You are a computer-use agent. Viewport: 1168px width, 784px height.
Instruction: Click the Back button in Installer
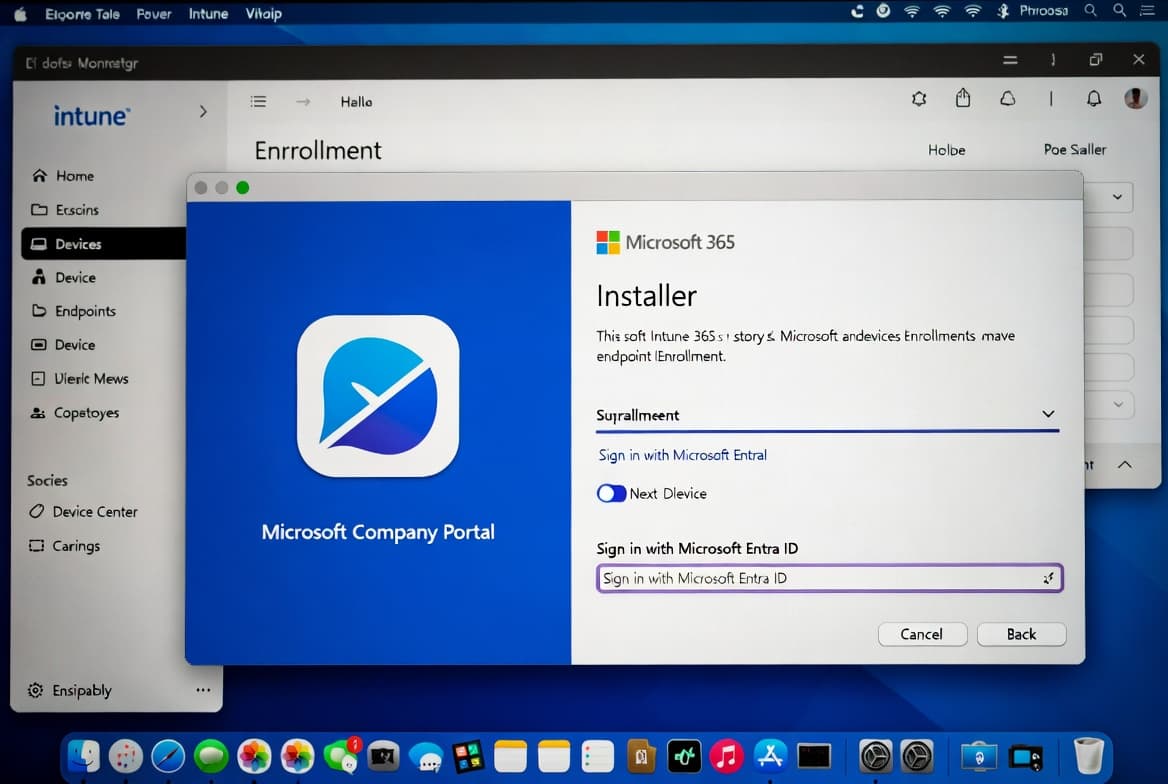tap(1021, 634)
